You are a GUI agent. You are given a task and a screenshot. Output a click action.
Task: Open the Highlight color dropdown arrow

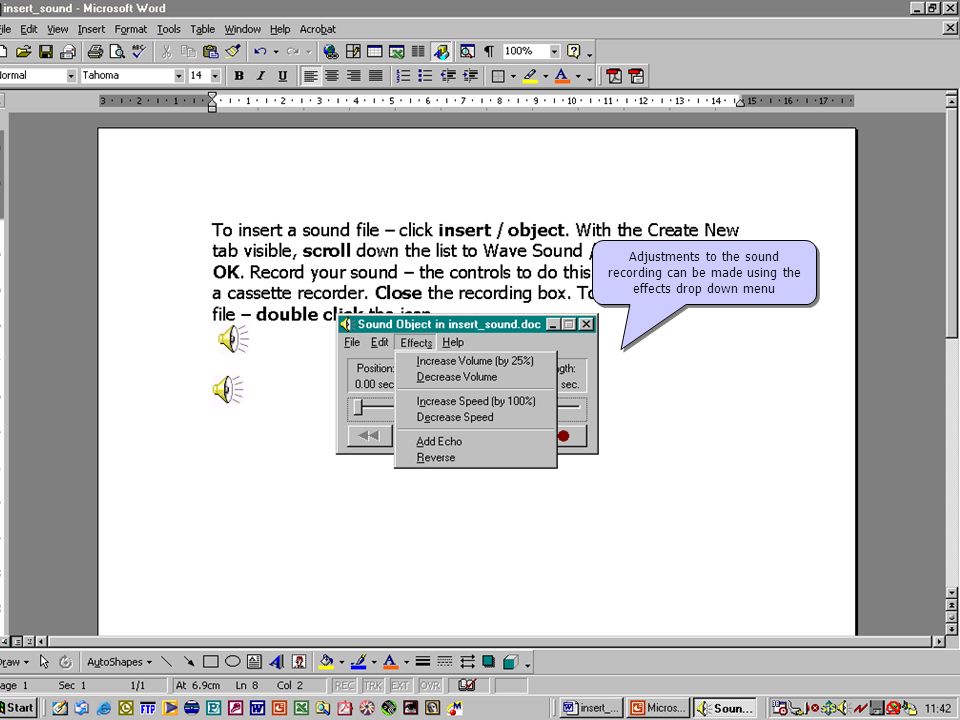pos(546,77)
